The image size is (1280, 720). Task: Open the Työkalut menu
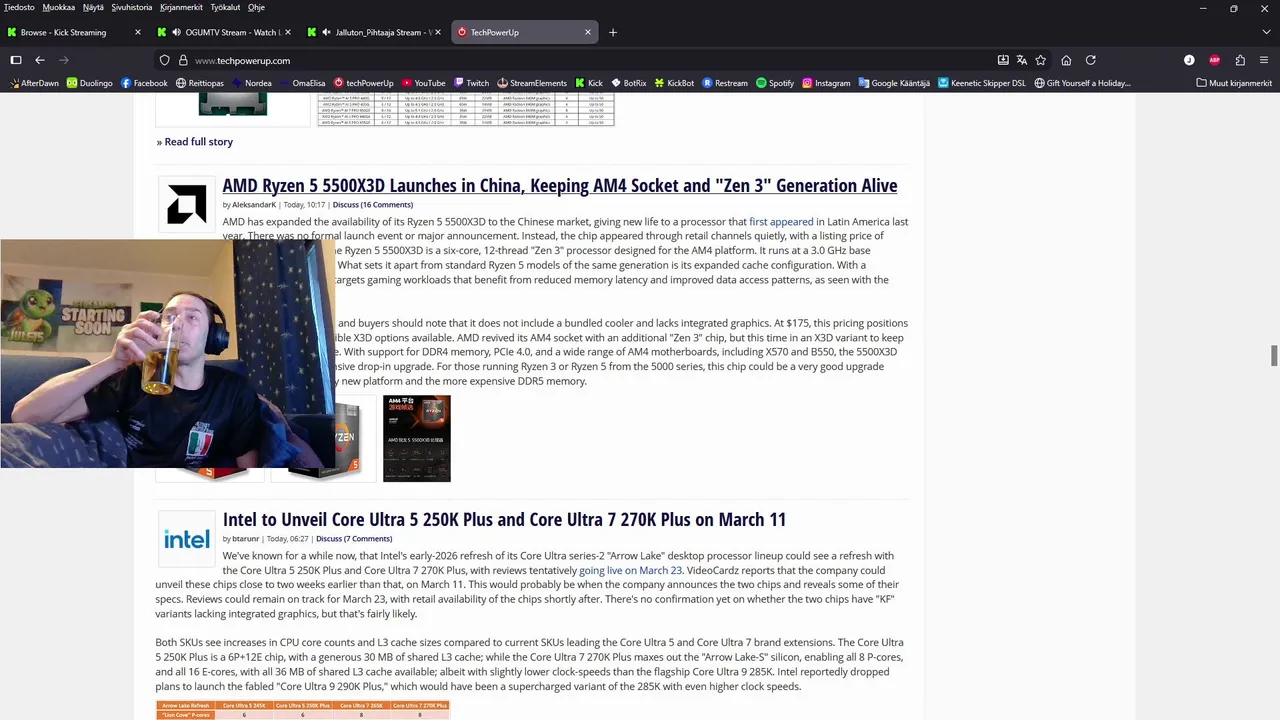coord(225,7)
